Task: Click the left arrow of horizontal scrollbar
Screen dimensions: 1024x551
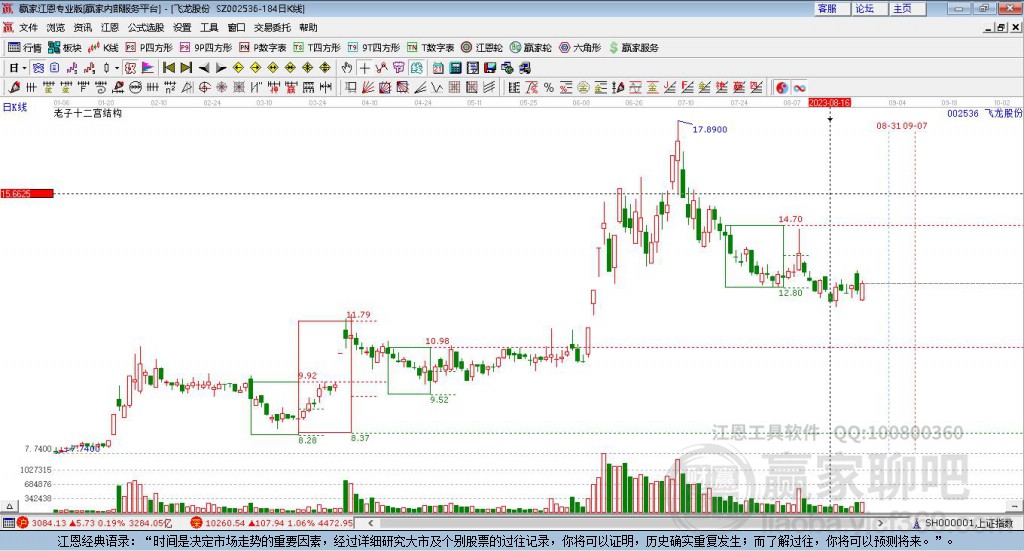Action: click(371, 523)
